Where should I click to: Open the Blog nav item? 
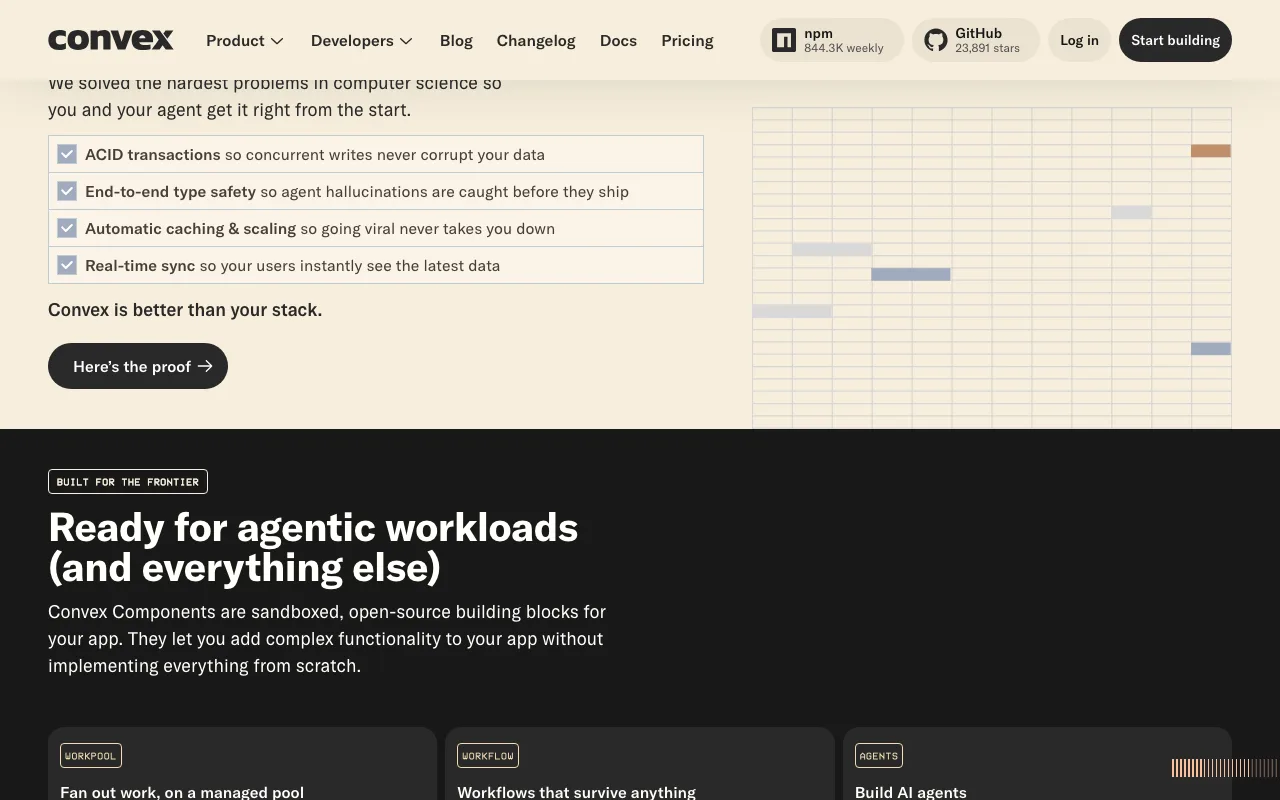coord(456,40)
